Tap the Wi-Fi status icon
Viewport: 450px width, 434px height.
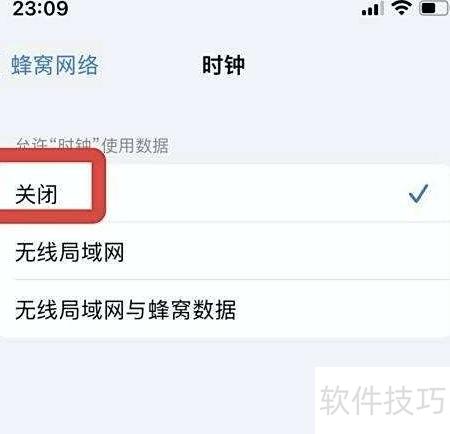[401, 7]
